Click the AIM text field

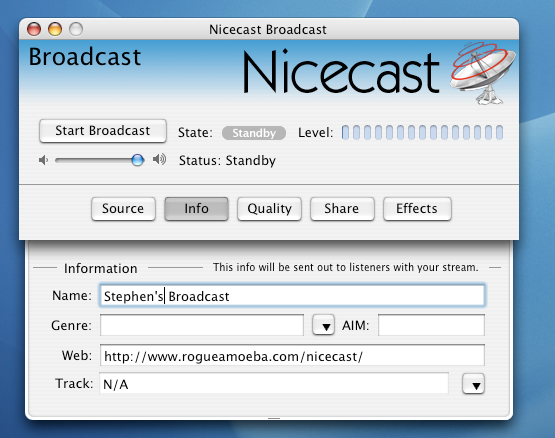431,325
